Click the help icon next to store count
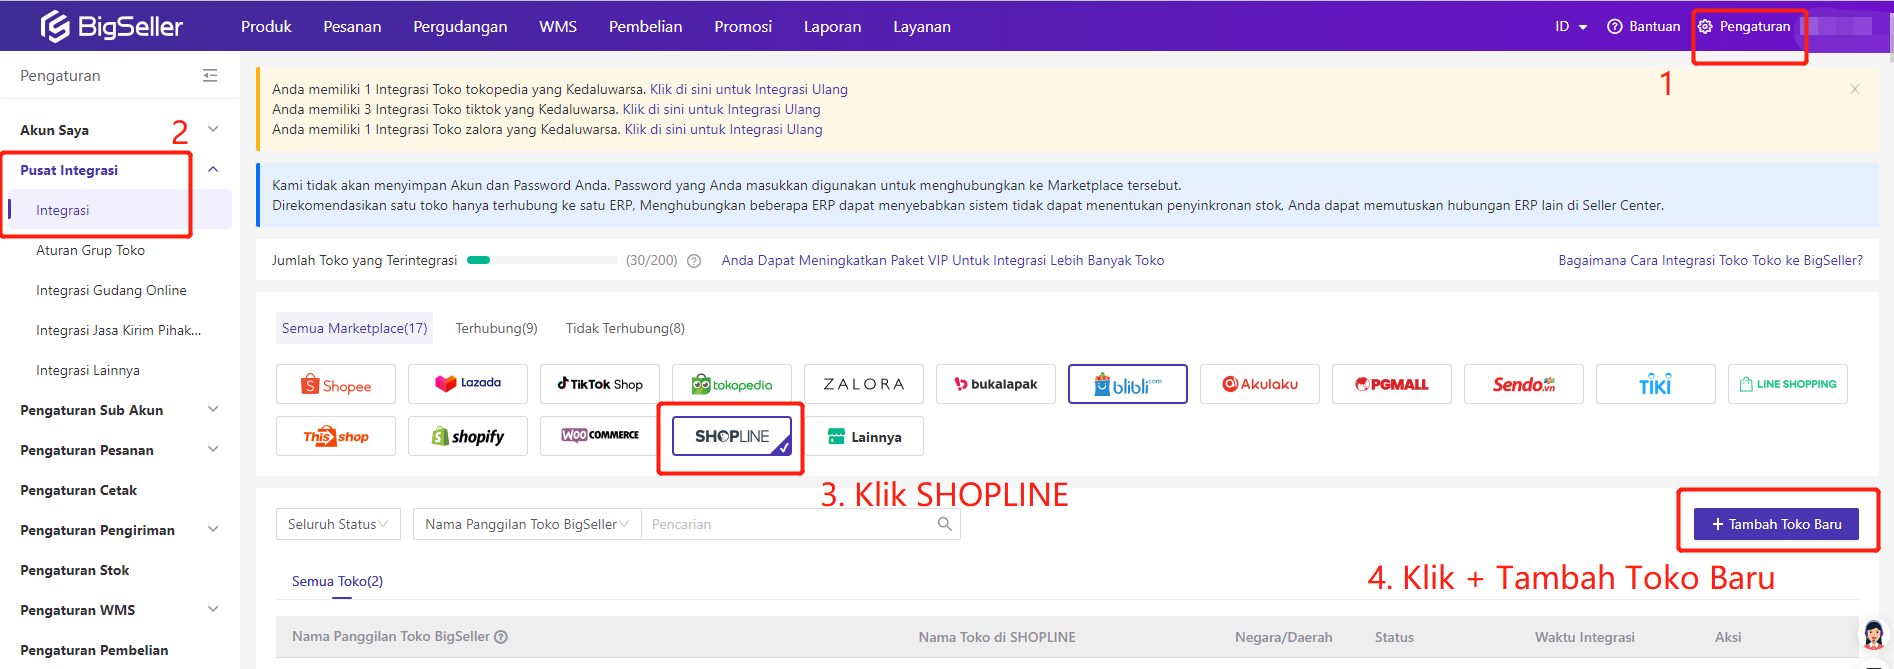 coord(694,261)
